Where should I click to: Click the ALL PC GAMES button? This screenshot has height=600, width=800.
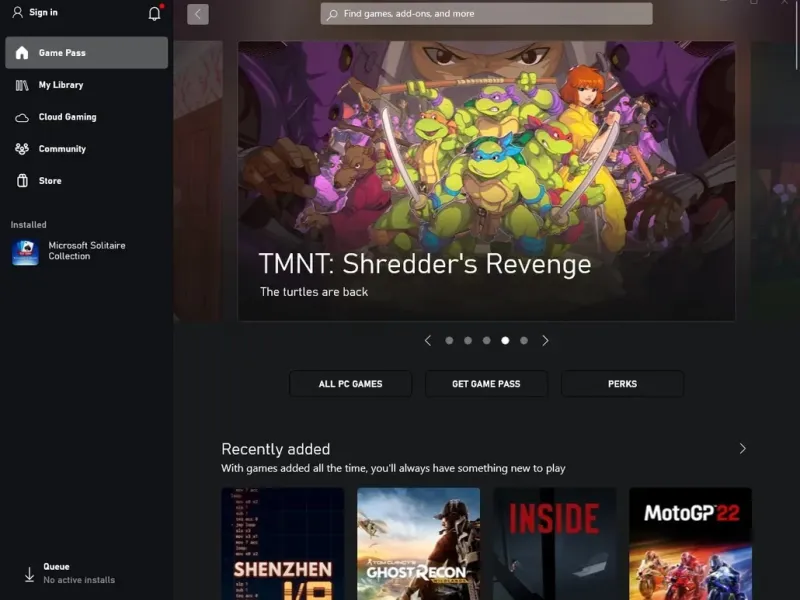(x=351, y=384)
